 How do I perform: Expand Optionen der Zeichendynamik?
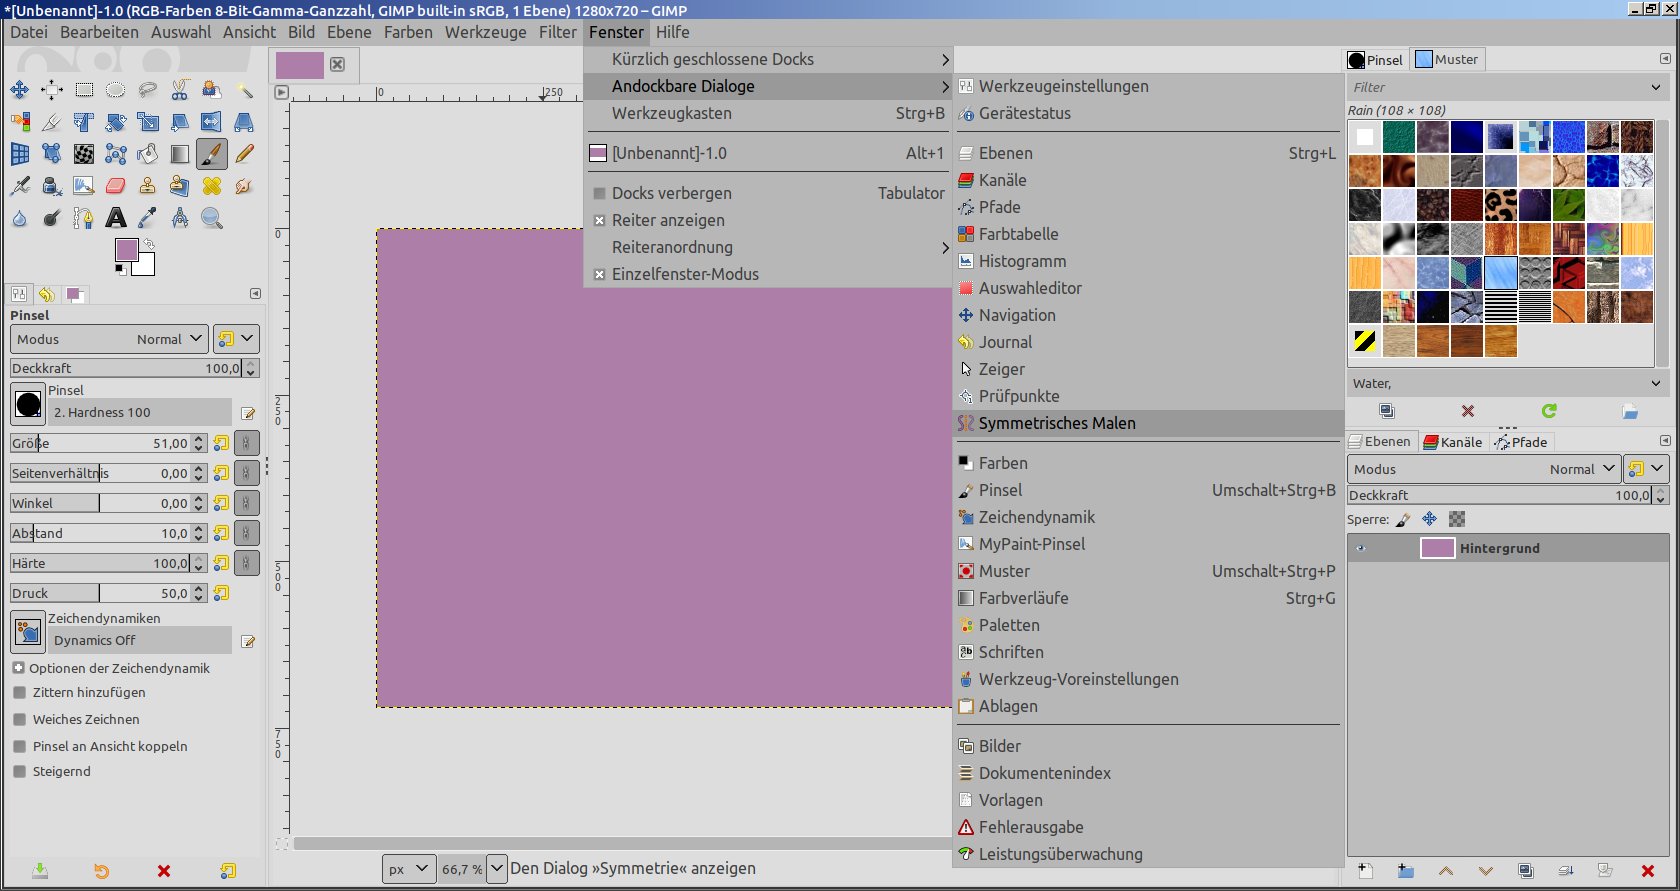(19, 668)
